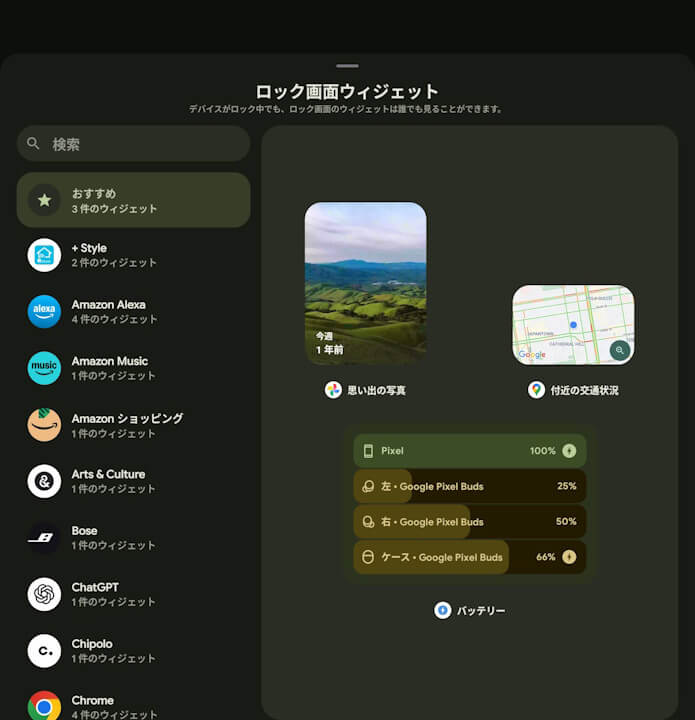Click the 左 Google Pixel Buds battery bar
The image size is (695, 720).
click(470, 486)
